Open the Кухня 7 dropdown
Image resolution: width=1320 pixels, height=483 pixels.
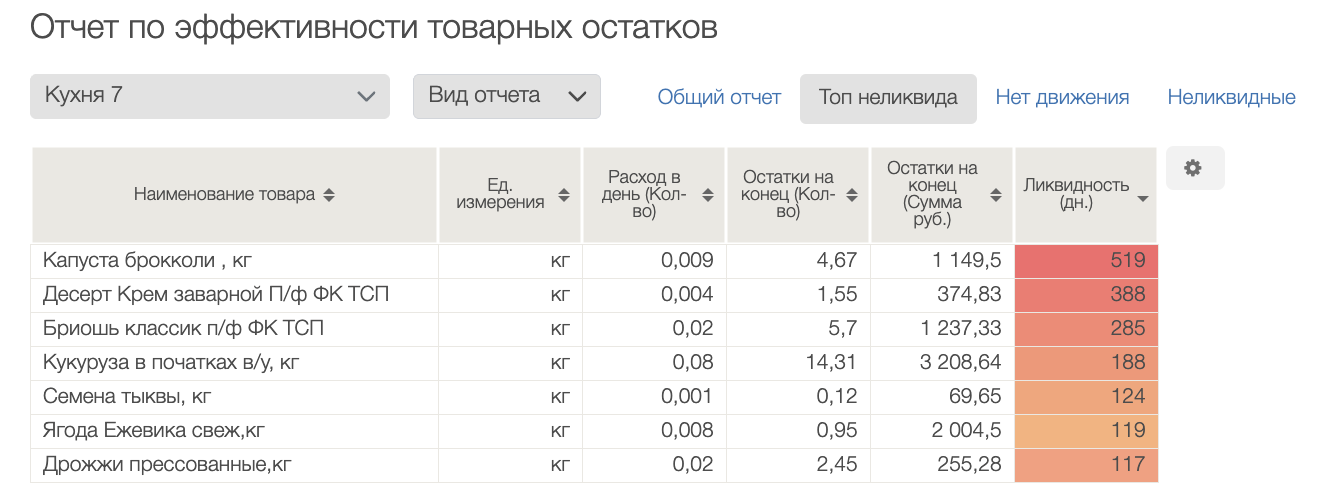[x=209, y=96]
